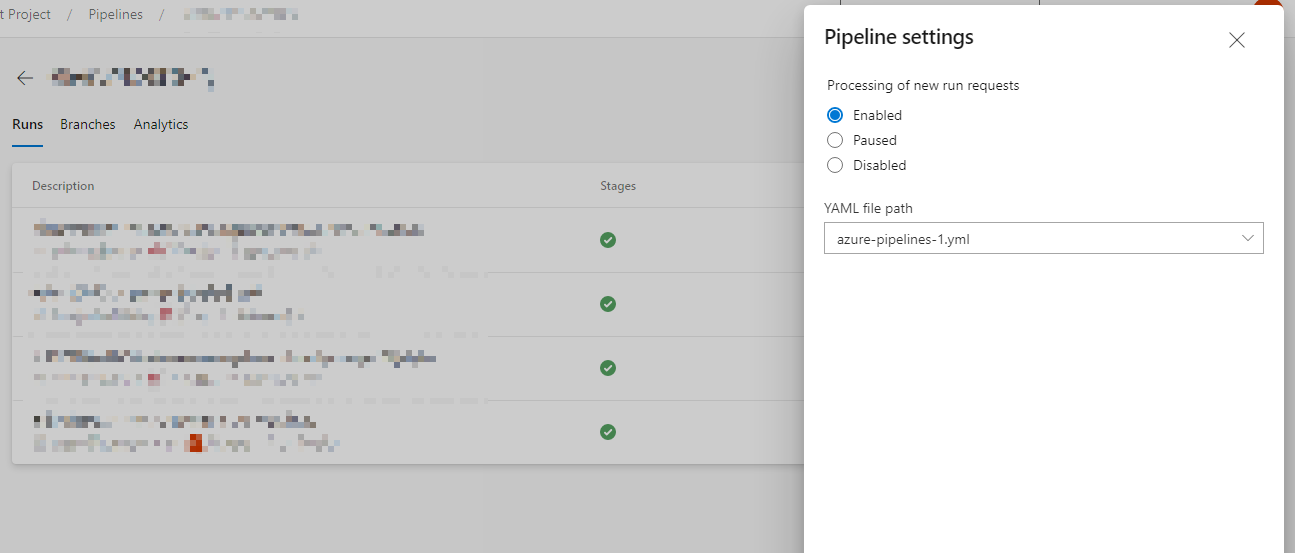Click the back arrow beside the pipeline name

tap(25, 78)
